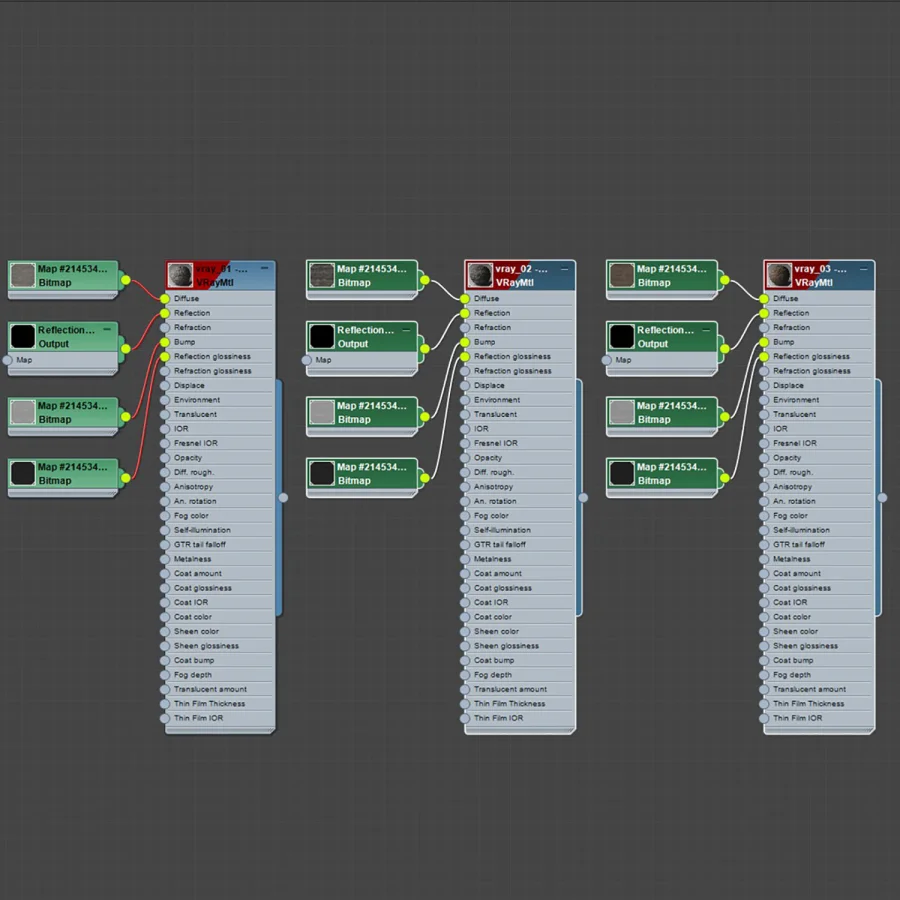The width and height of the screenshot is (900, 900).
Task: Click the Map input socket of middle Reflection Output
Action: point(307,360)
